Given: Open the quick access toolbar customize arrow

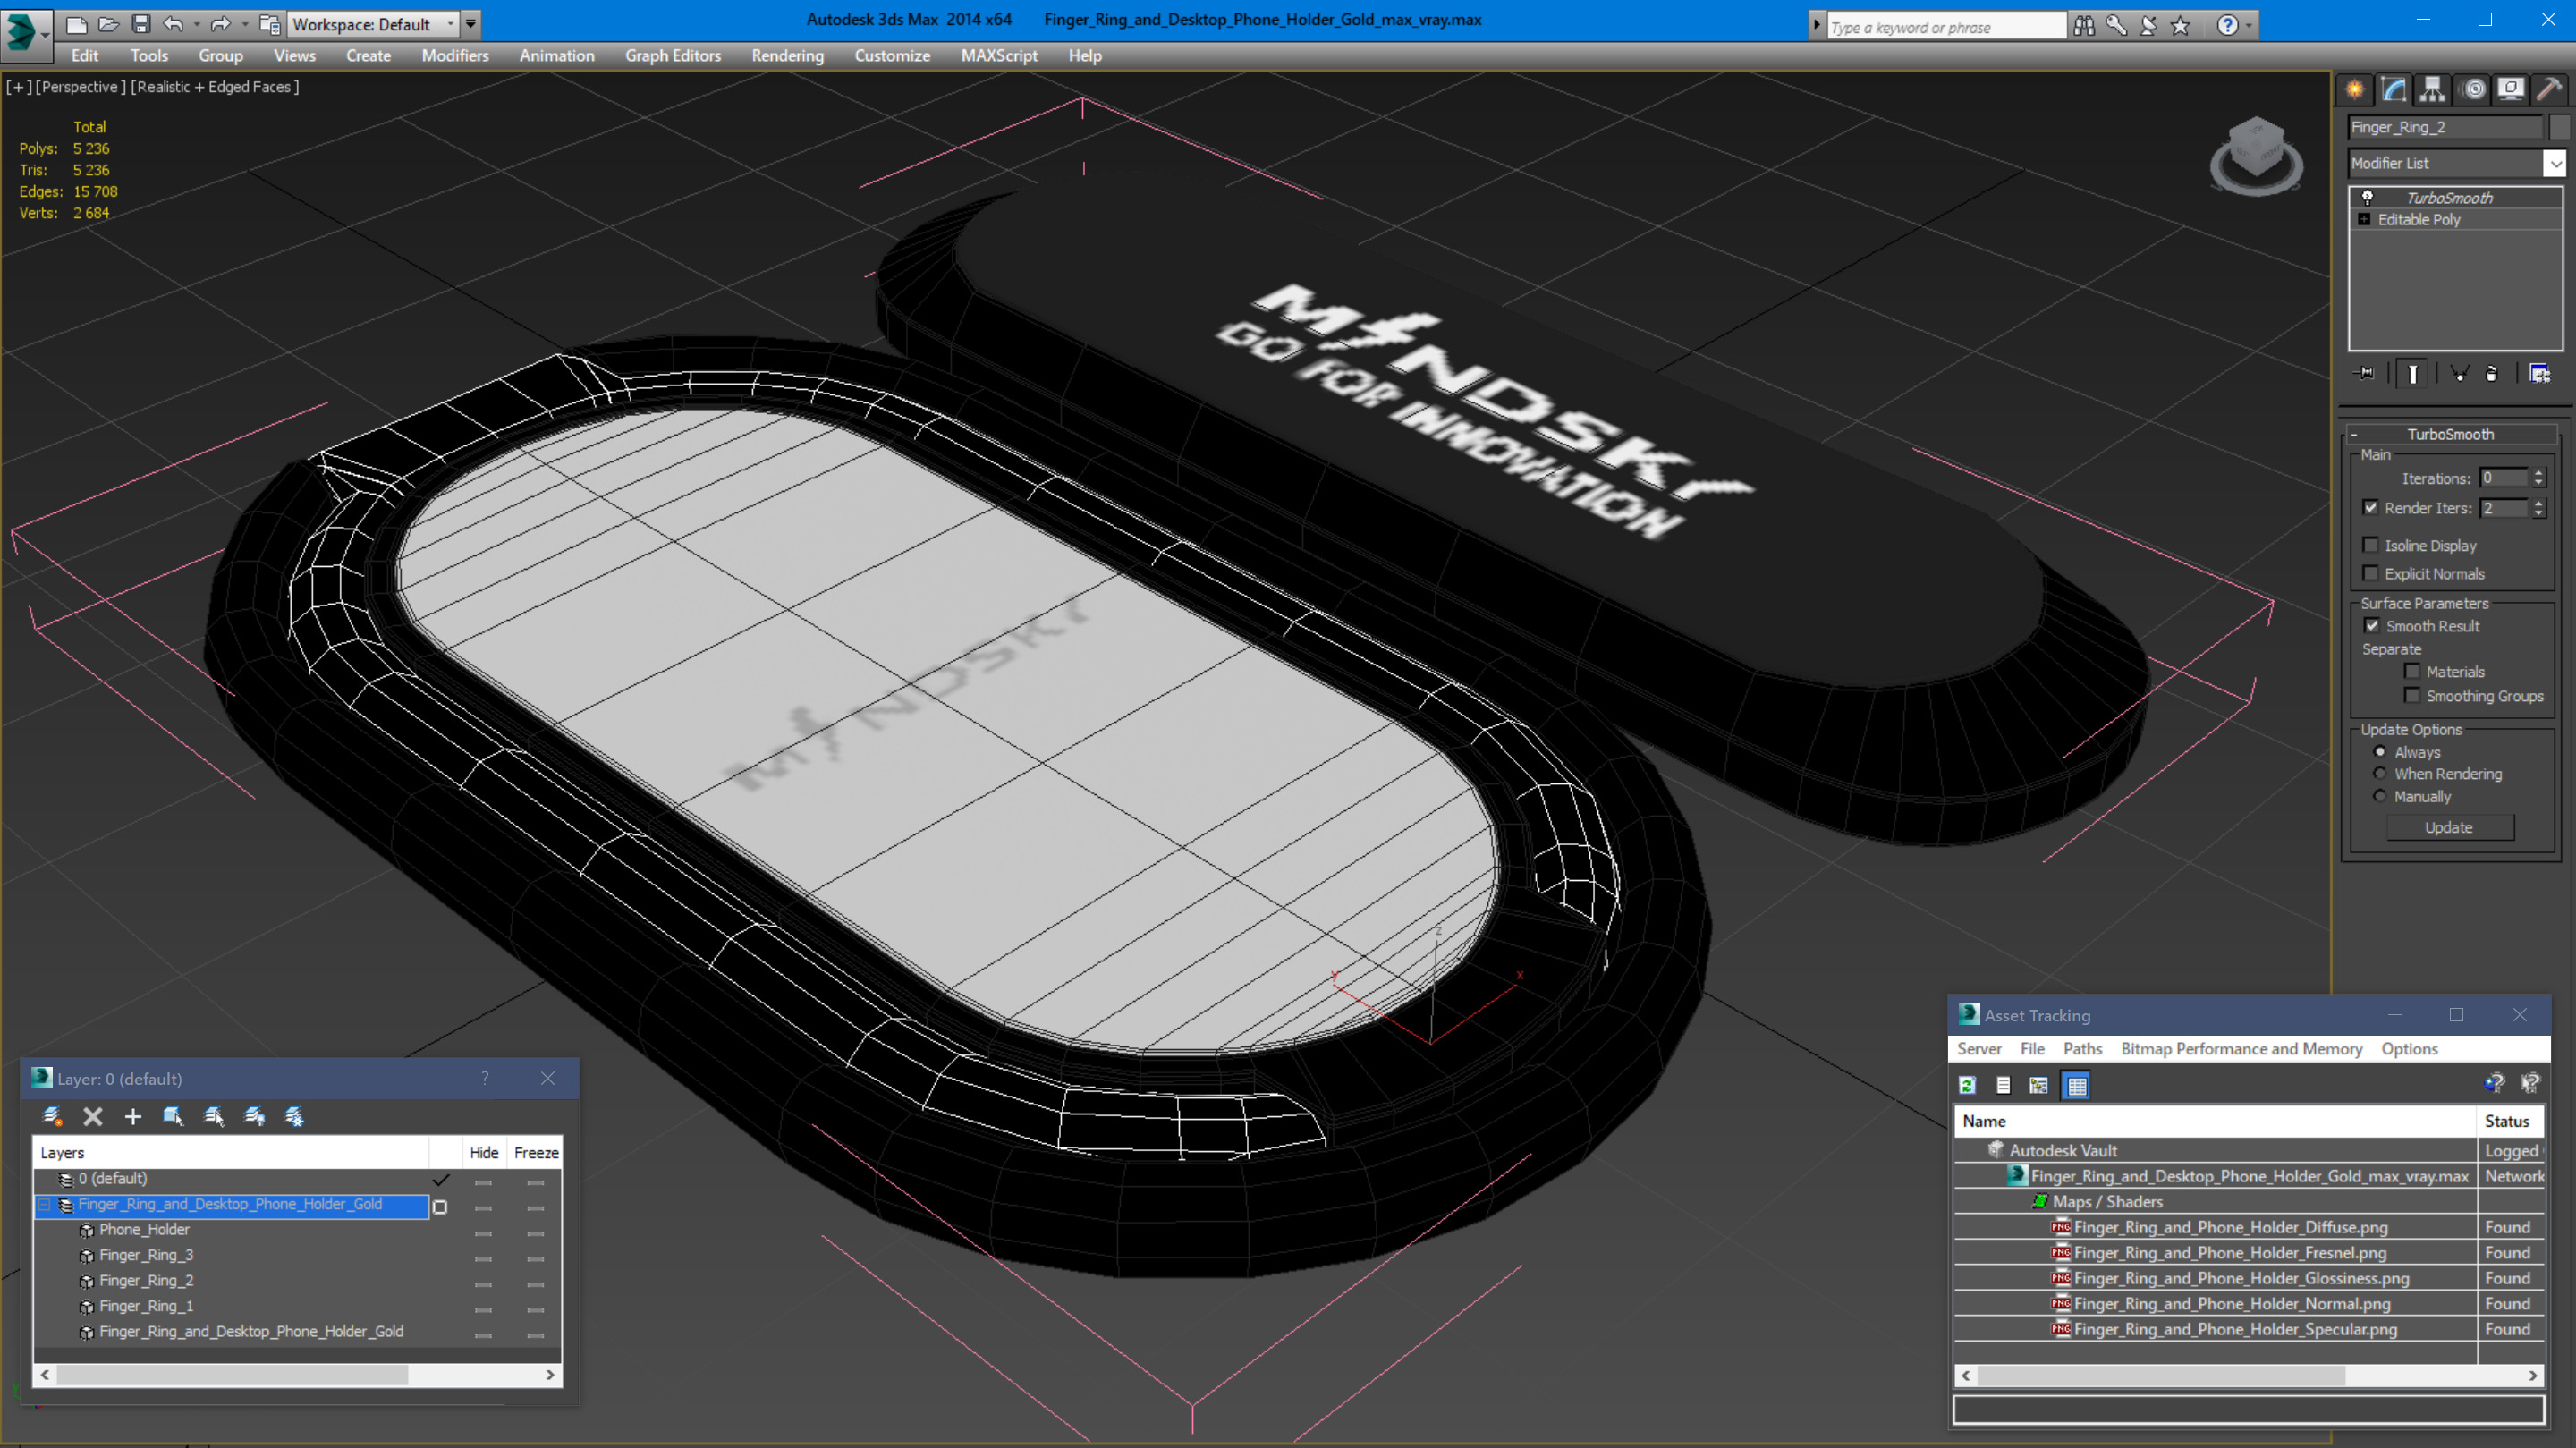Looking at the screenshot, I should (x=471, y=24).
